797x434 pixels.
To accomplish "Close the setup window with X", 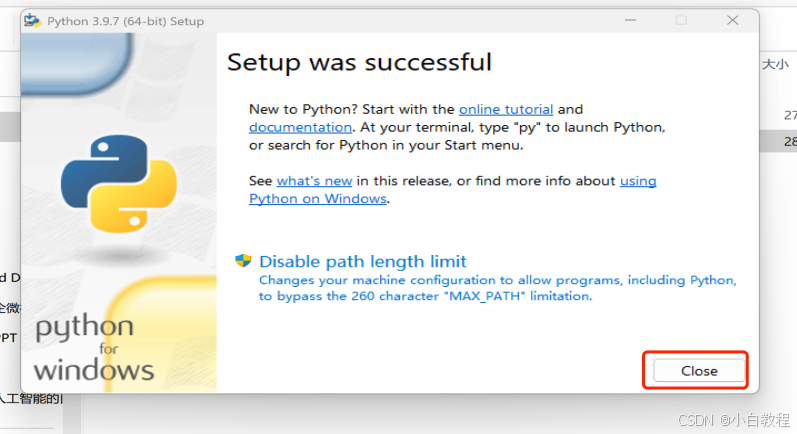I will 732,20.
